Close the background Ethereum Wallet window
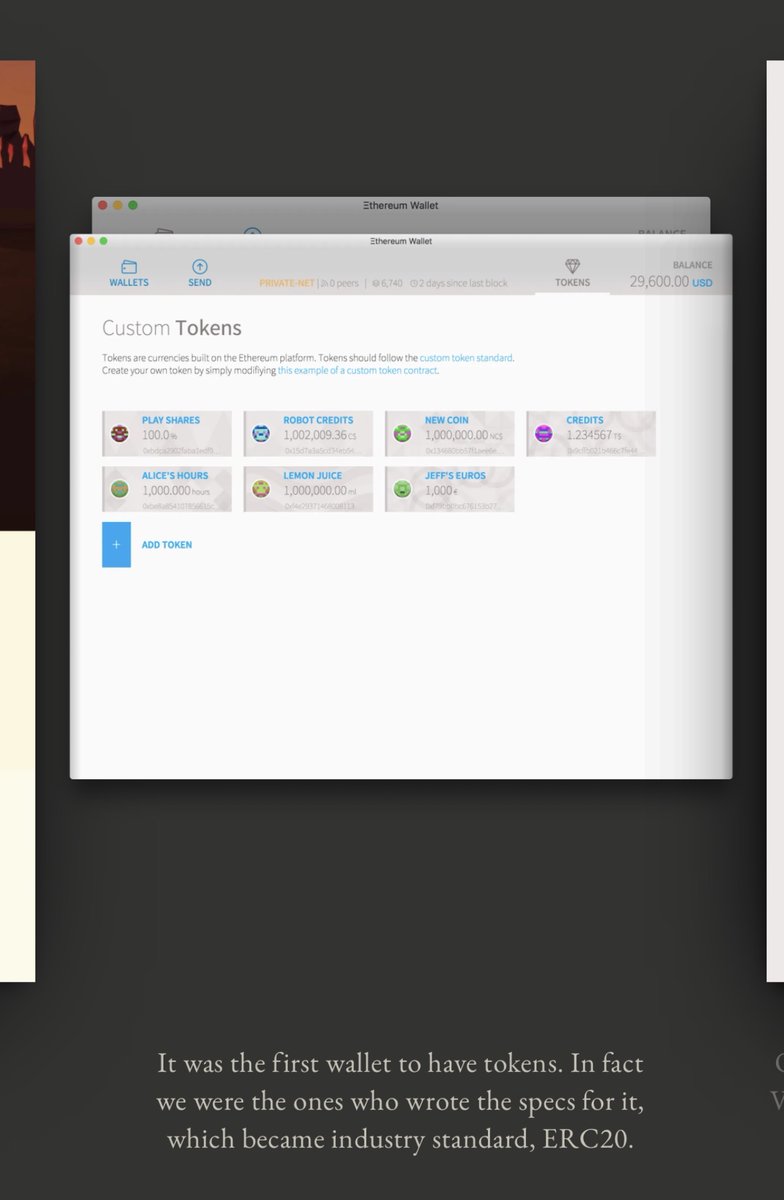784x1200 pixels. point(102,205)
